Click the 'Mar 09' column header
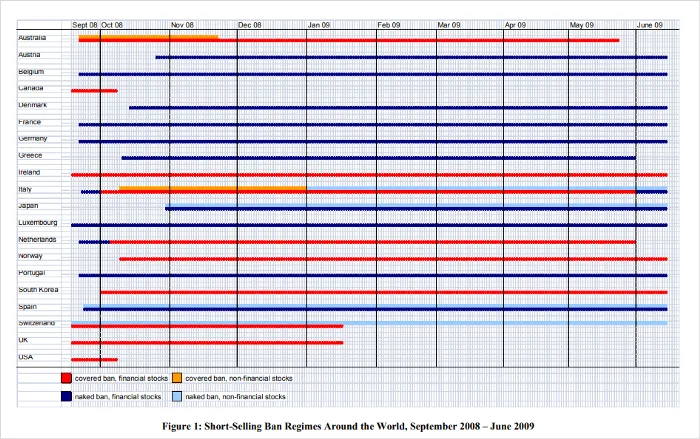 [449, 25]
